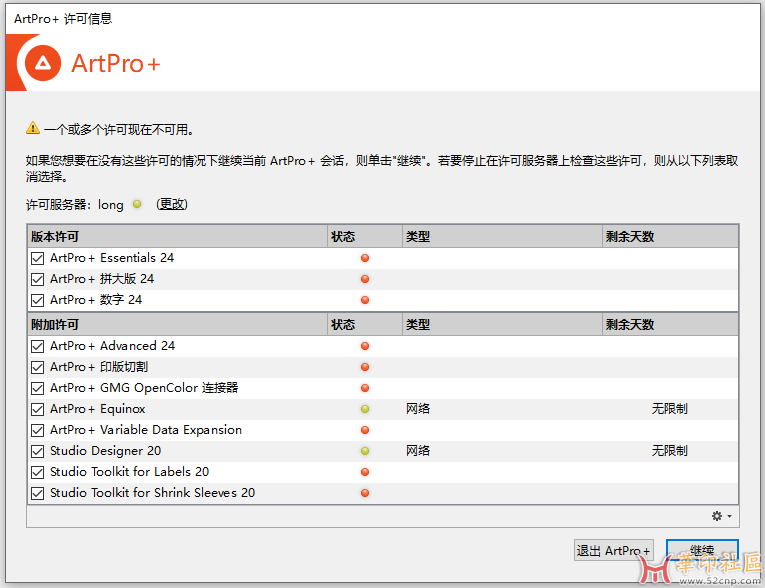Click the 继续 button

pos(702,550)
